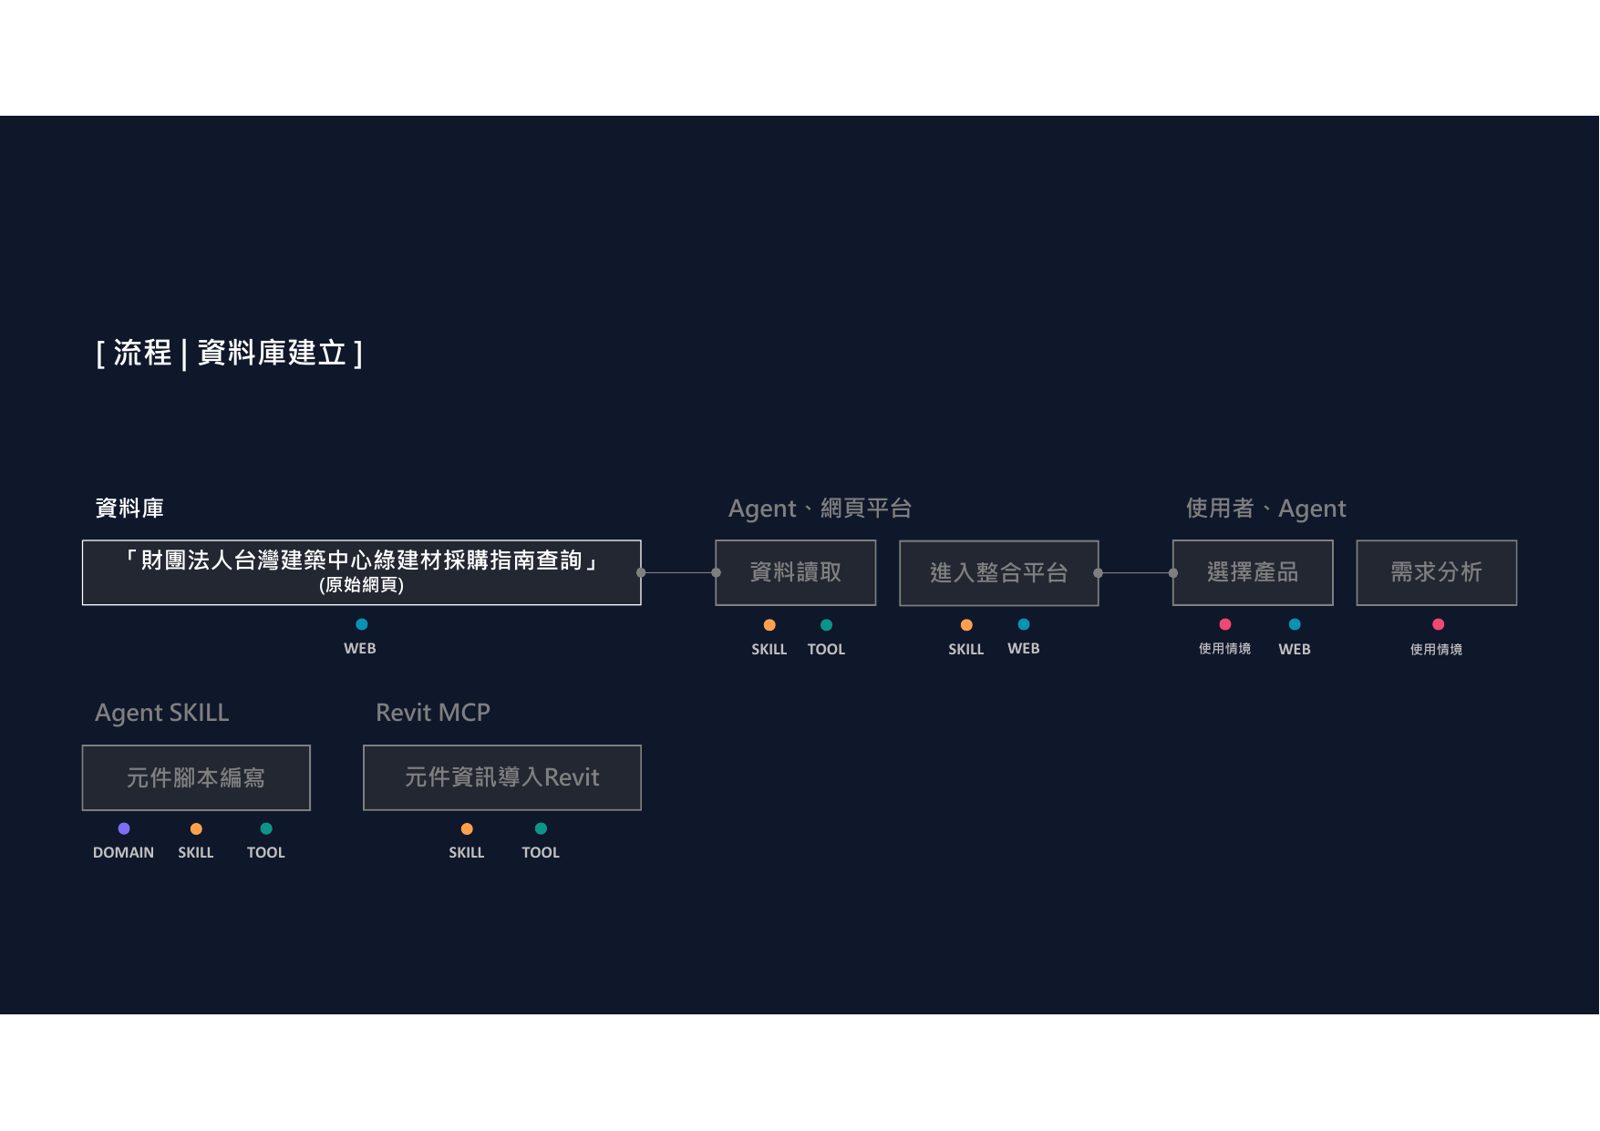Select the 進入整合平台 step box
The width and height of the screenshot is (1600, 1131).
coord(999,573)
